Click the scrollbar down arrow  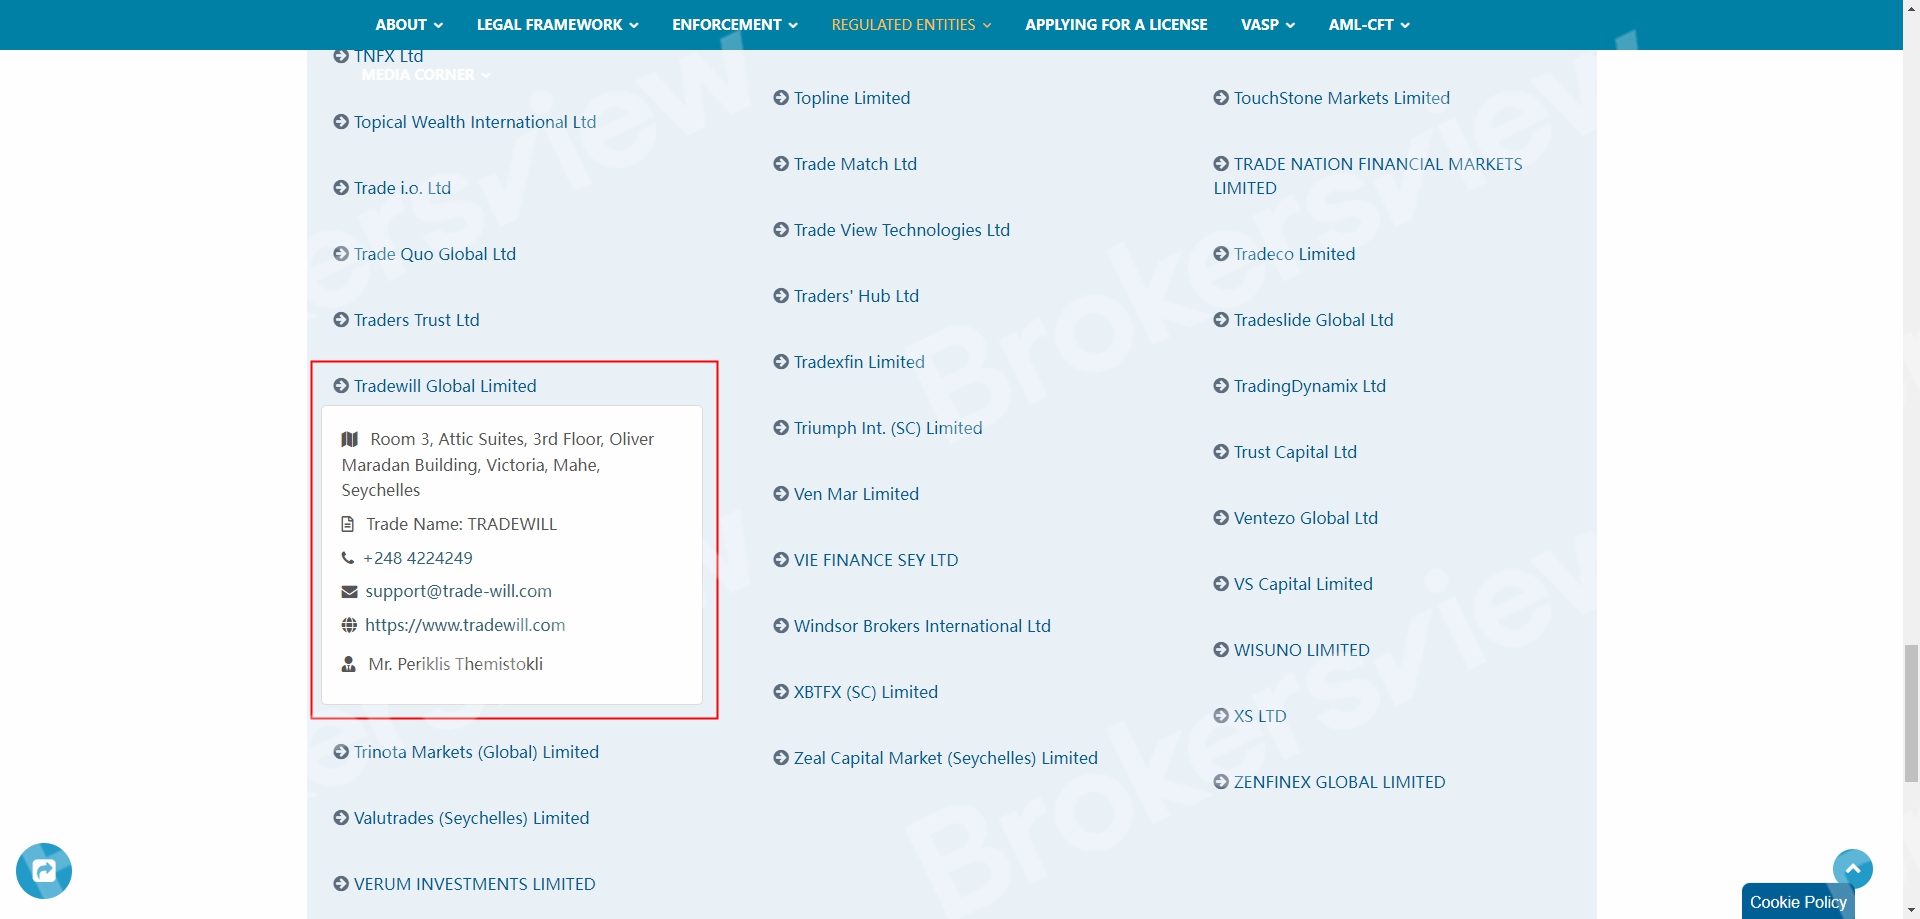click(1911, 911)
